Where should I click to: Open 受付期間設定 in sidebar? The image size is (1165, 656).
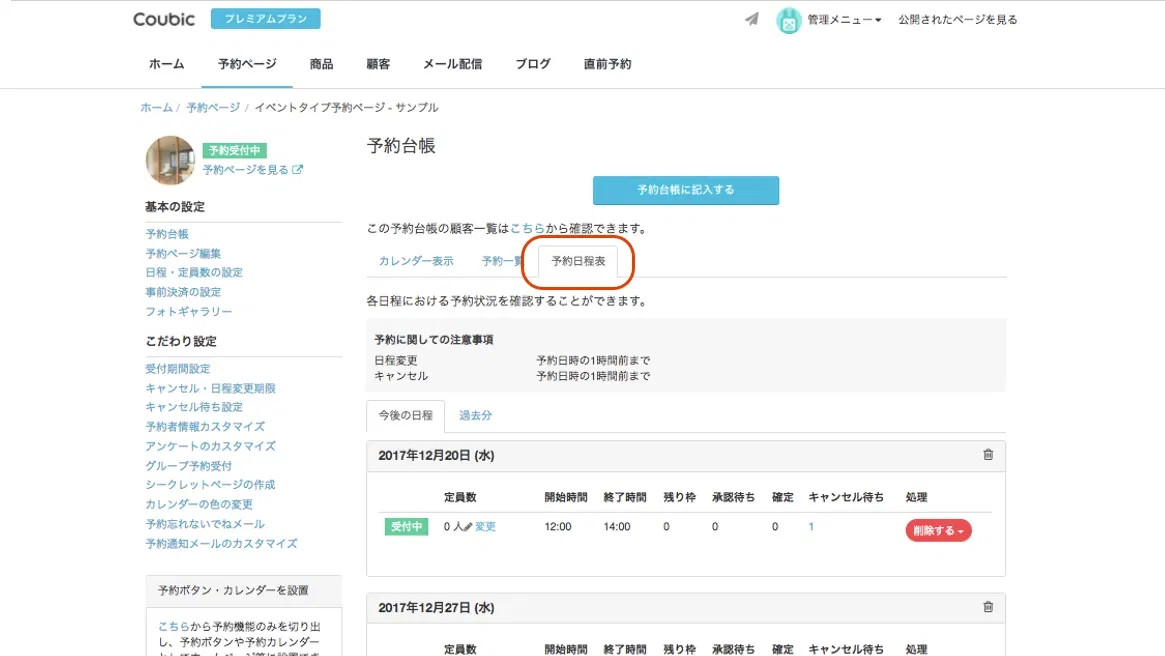[178, 368]
